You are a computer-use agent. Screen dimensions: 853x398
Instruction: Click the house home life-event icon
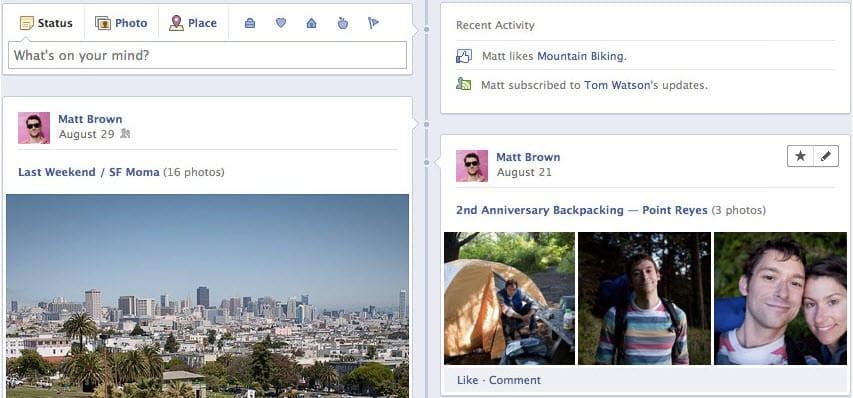(x=312, y=23)
